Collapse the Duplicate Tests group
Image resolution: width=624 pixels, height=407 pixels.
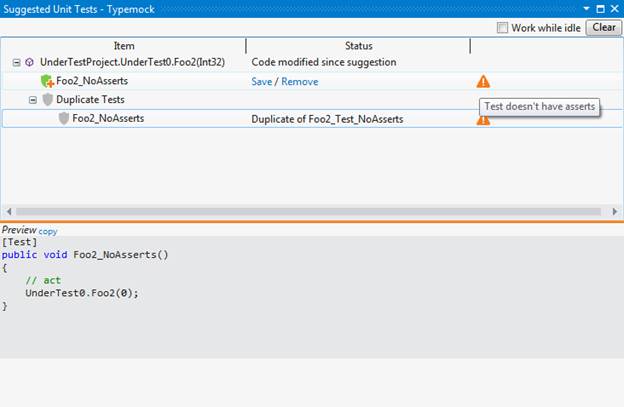pyautogui.click(x=33, y=100)
